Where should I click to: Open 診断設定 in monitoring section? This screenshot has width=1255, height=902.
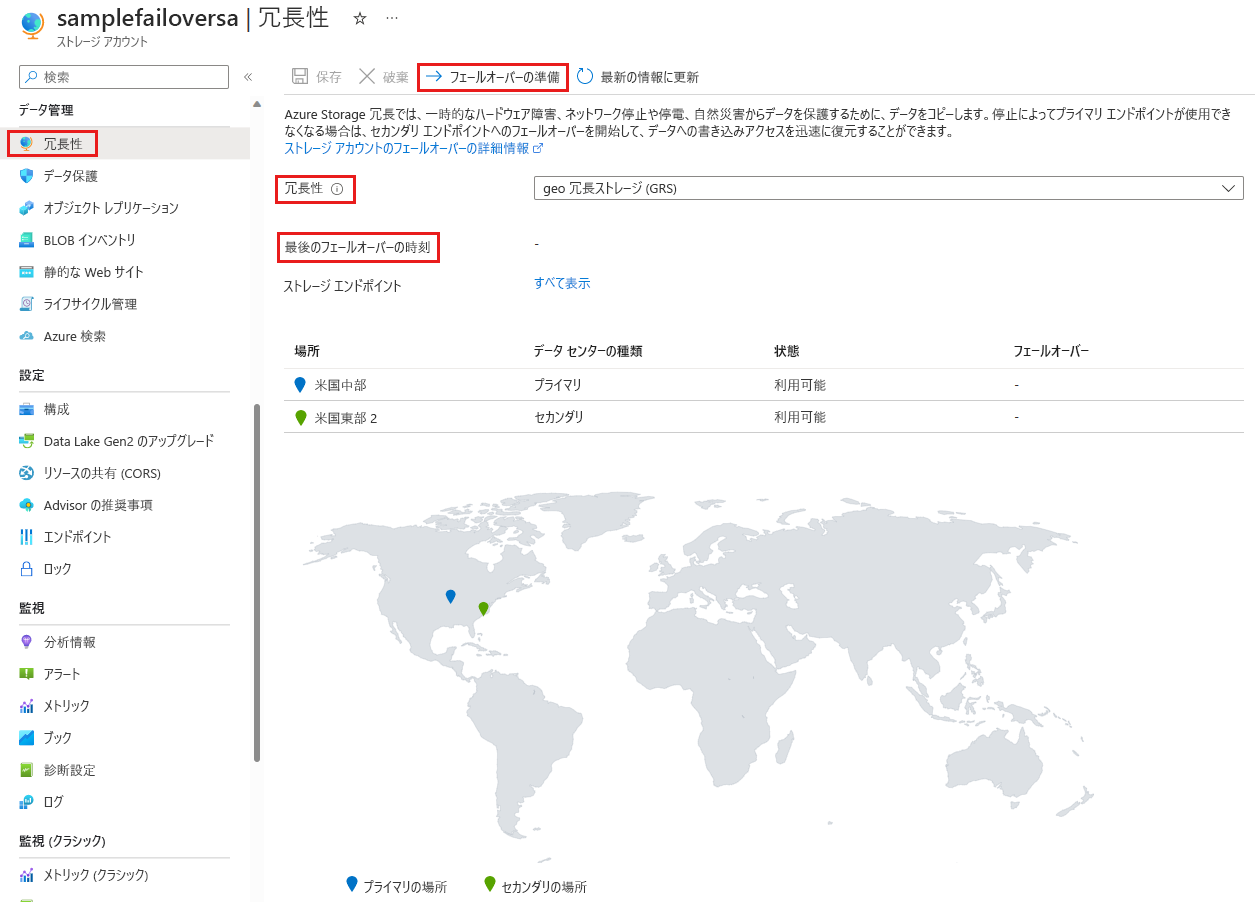coord(69,770)
